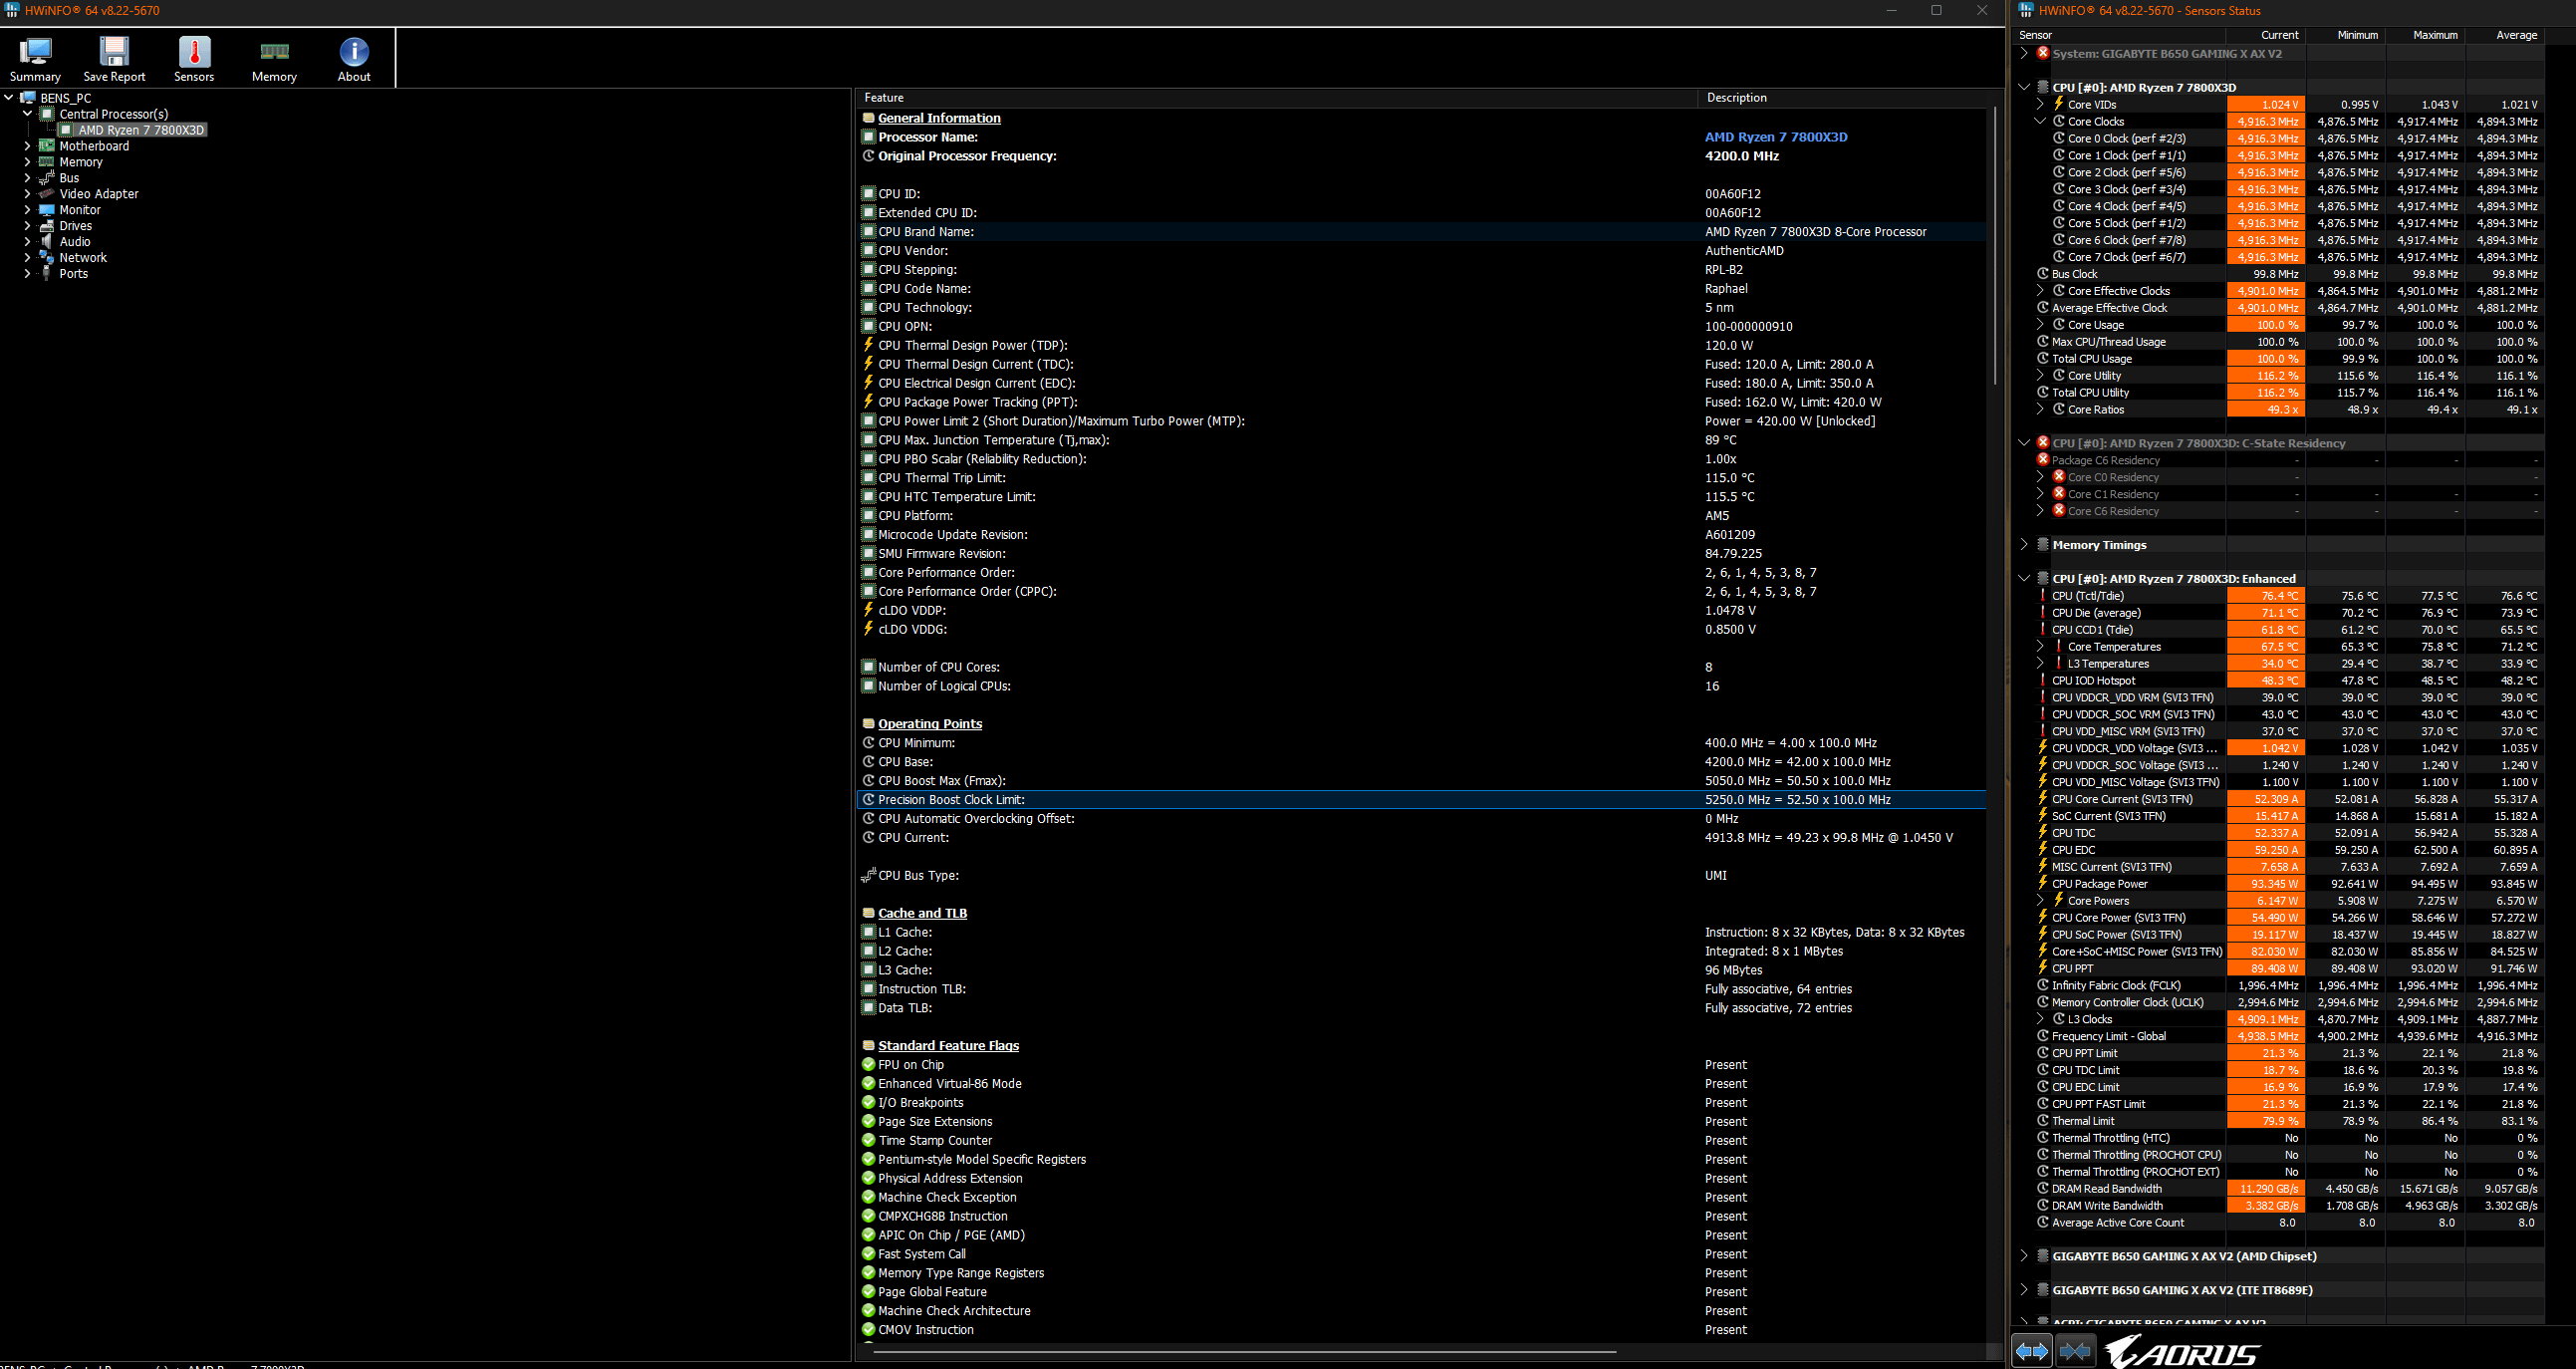This screenshot has height=1369, width=2576.
Task: Collapse the BENS_PC root tree node
Action: click(10, 98)
